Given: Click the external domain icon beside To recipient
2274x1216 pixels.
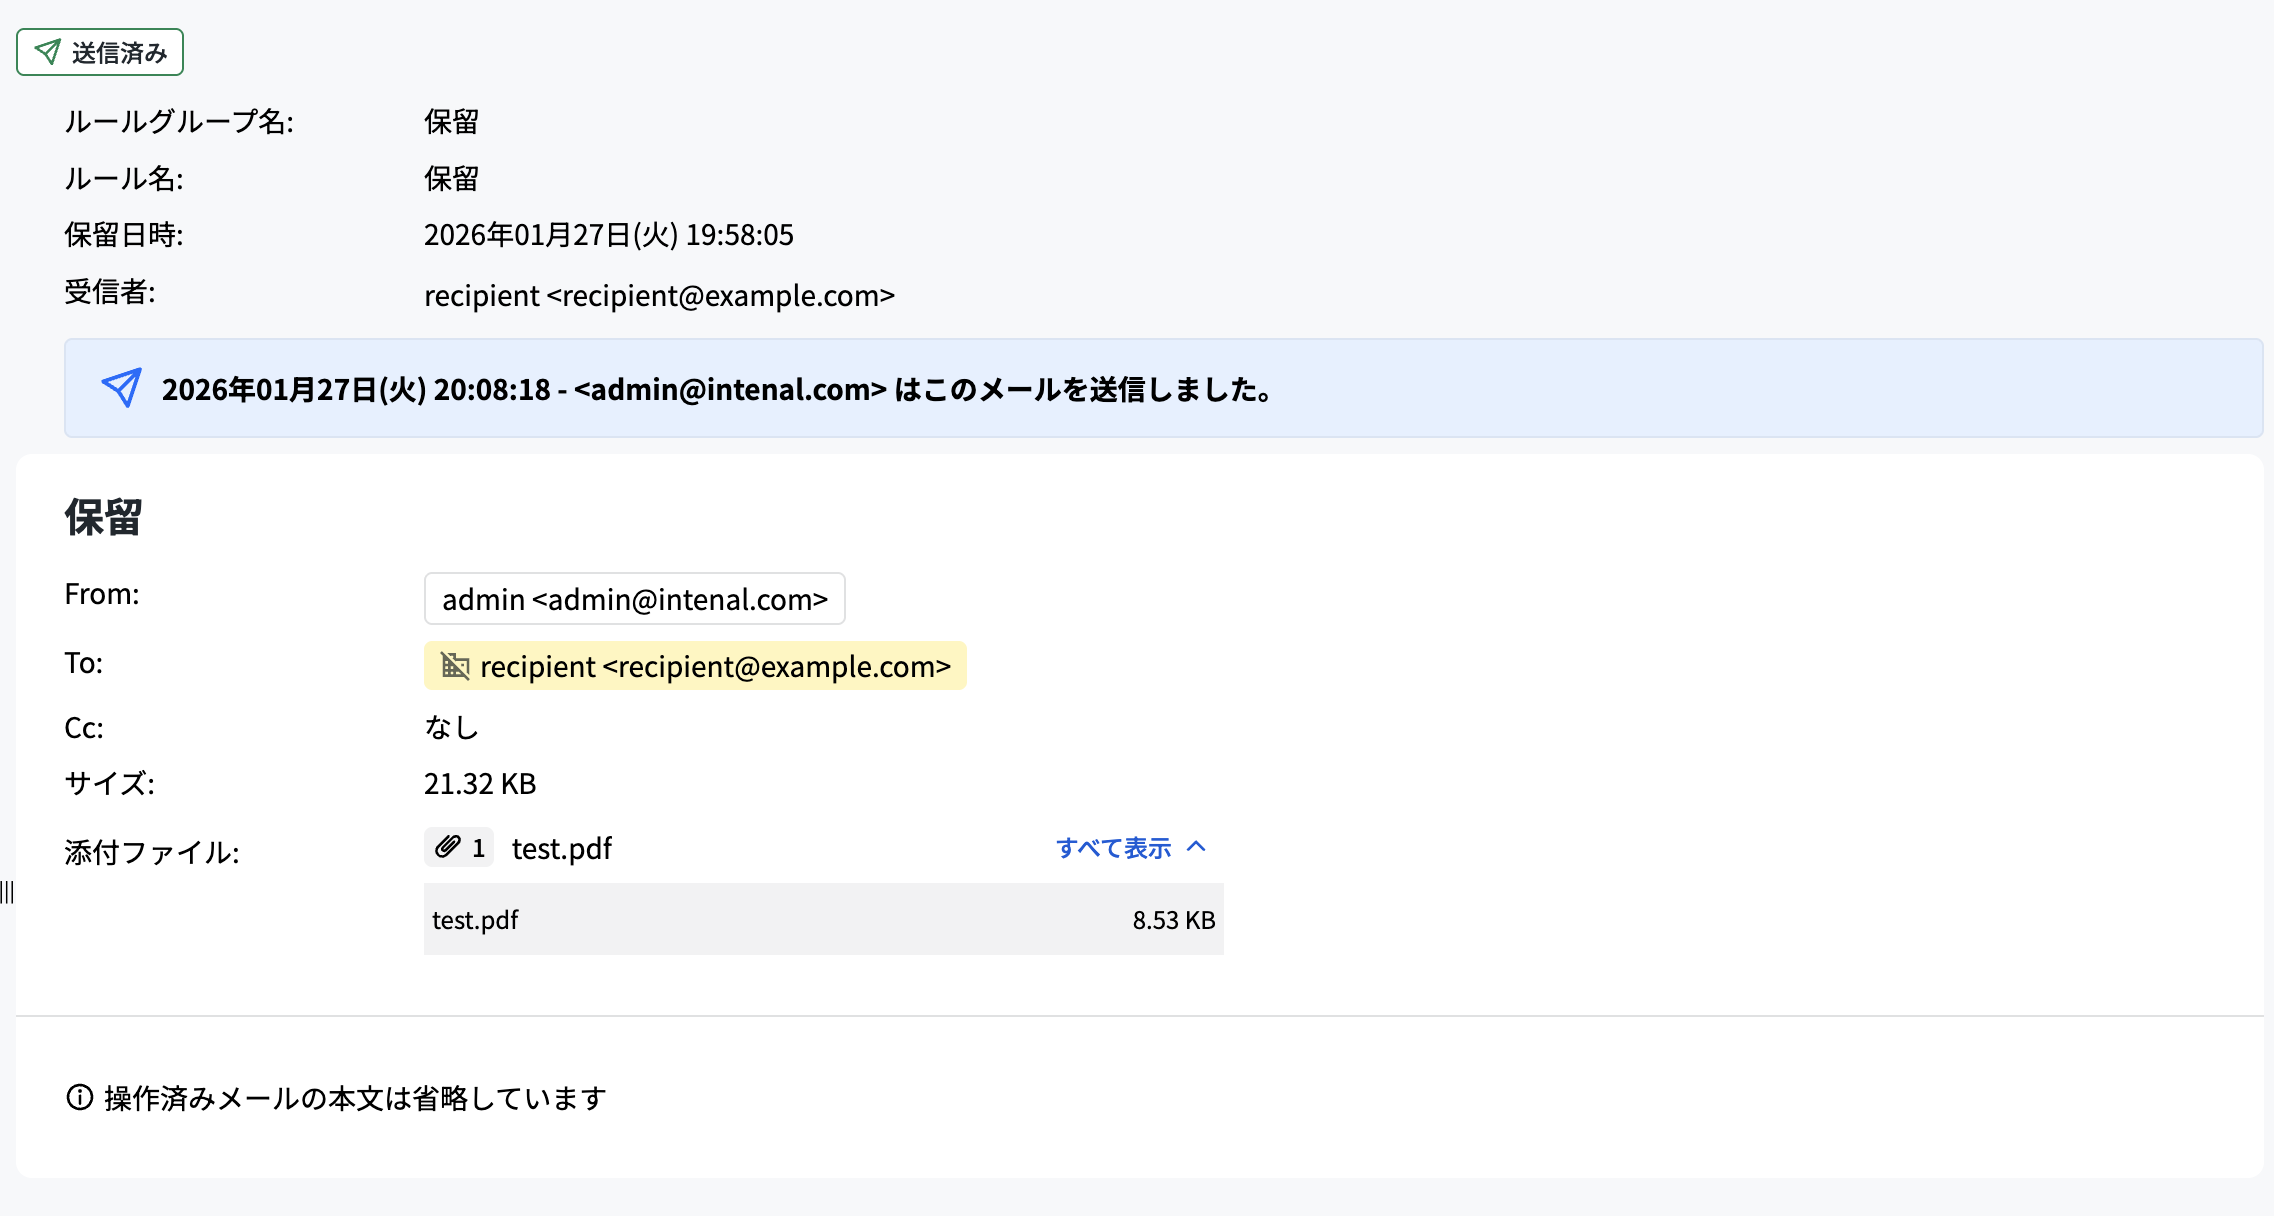Looking at the screenshot, I should point(455,666).
